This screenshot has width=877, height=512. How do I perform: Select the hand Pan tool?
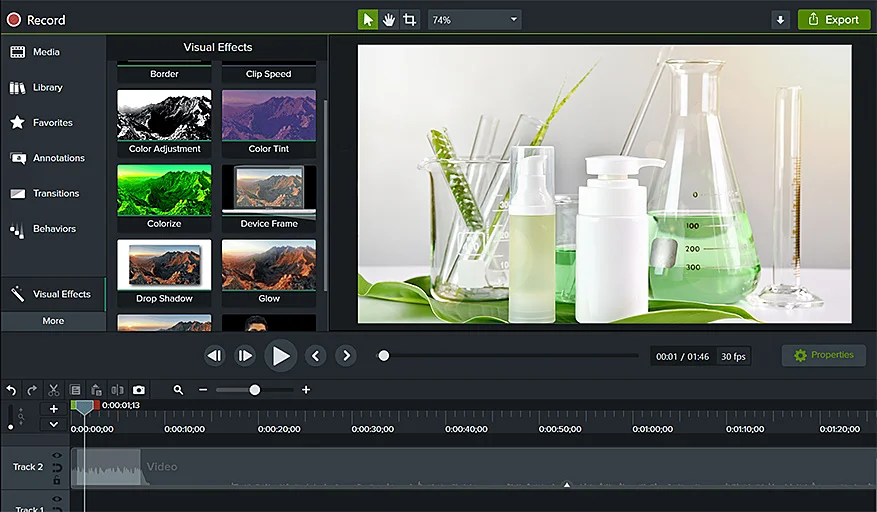[389, 20]
